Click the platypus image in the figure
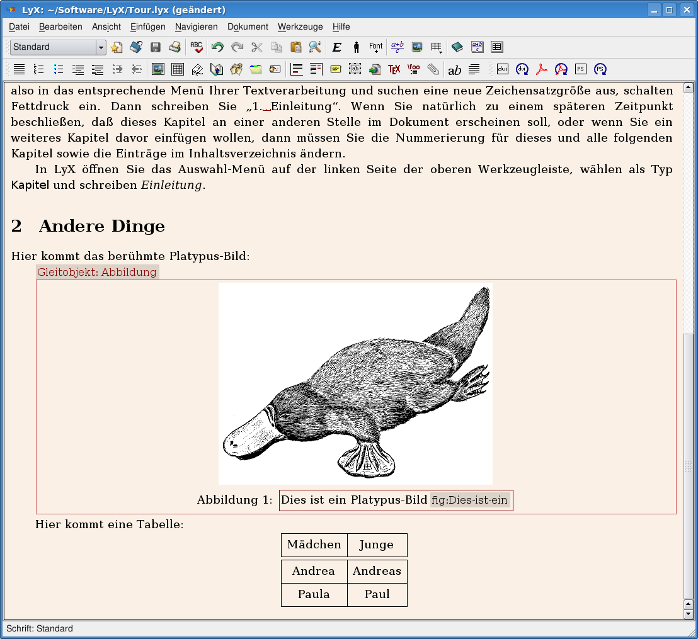Image resolution: width=698 pixels, height=639 pixels. [356, 384]
